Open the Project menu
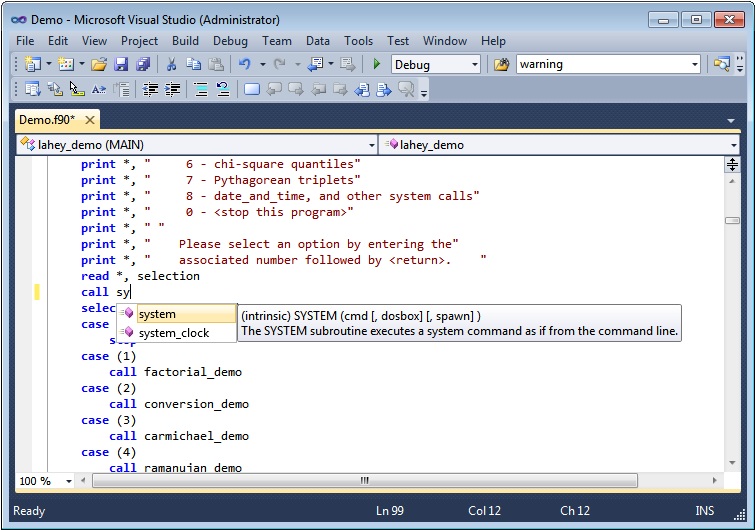The image size is (755, 530). [139, 41]
